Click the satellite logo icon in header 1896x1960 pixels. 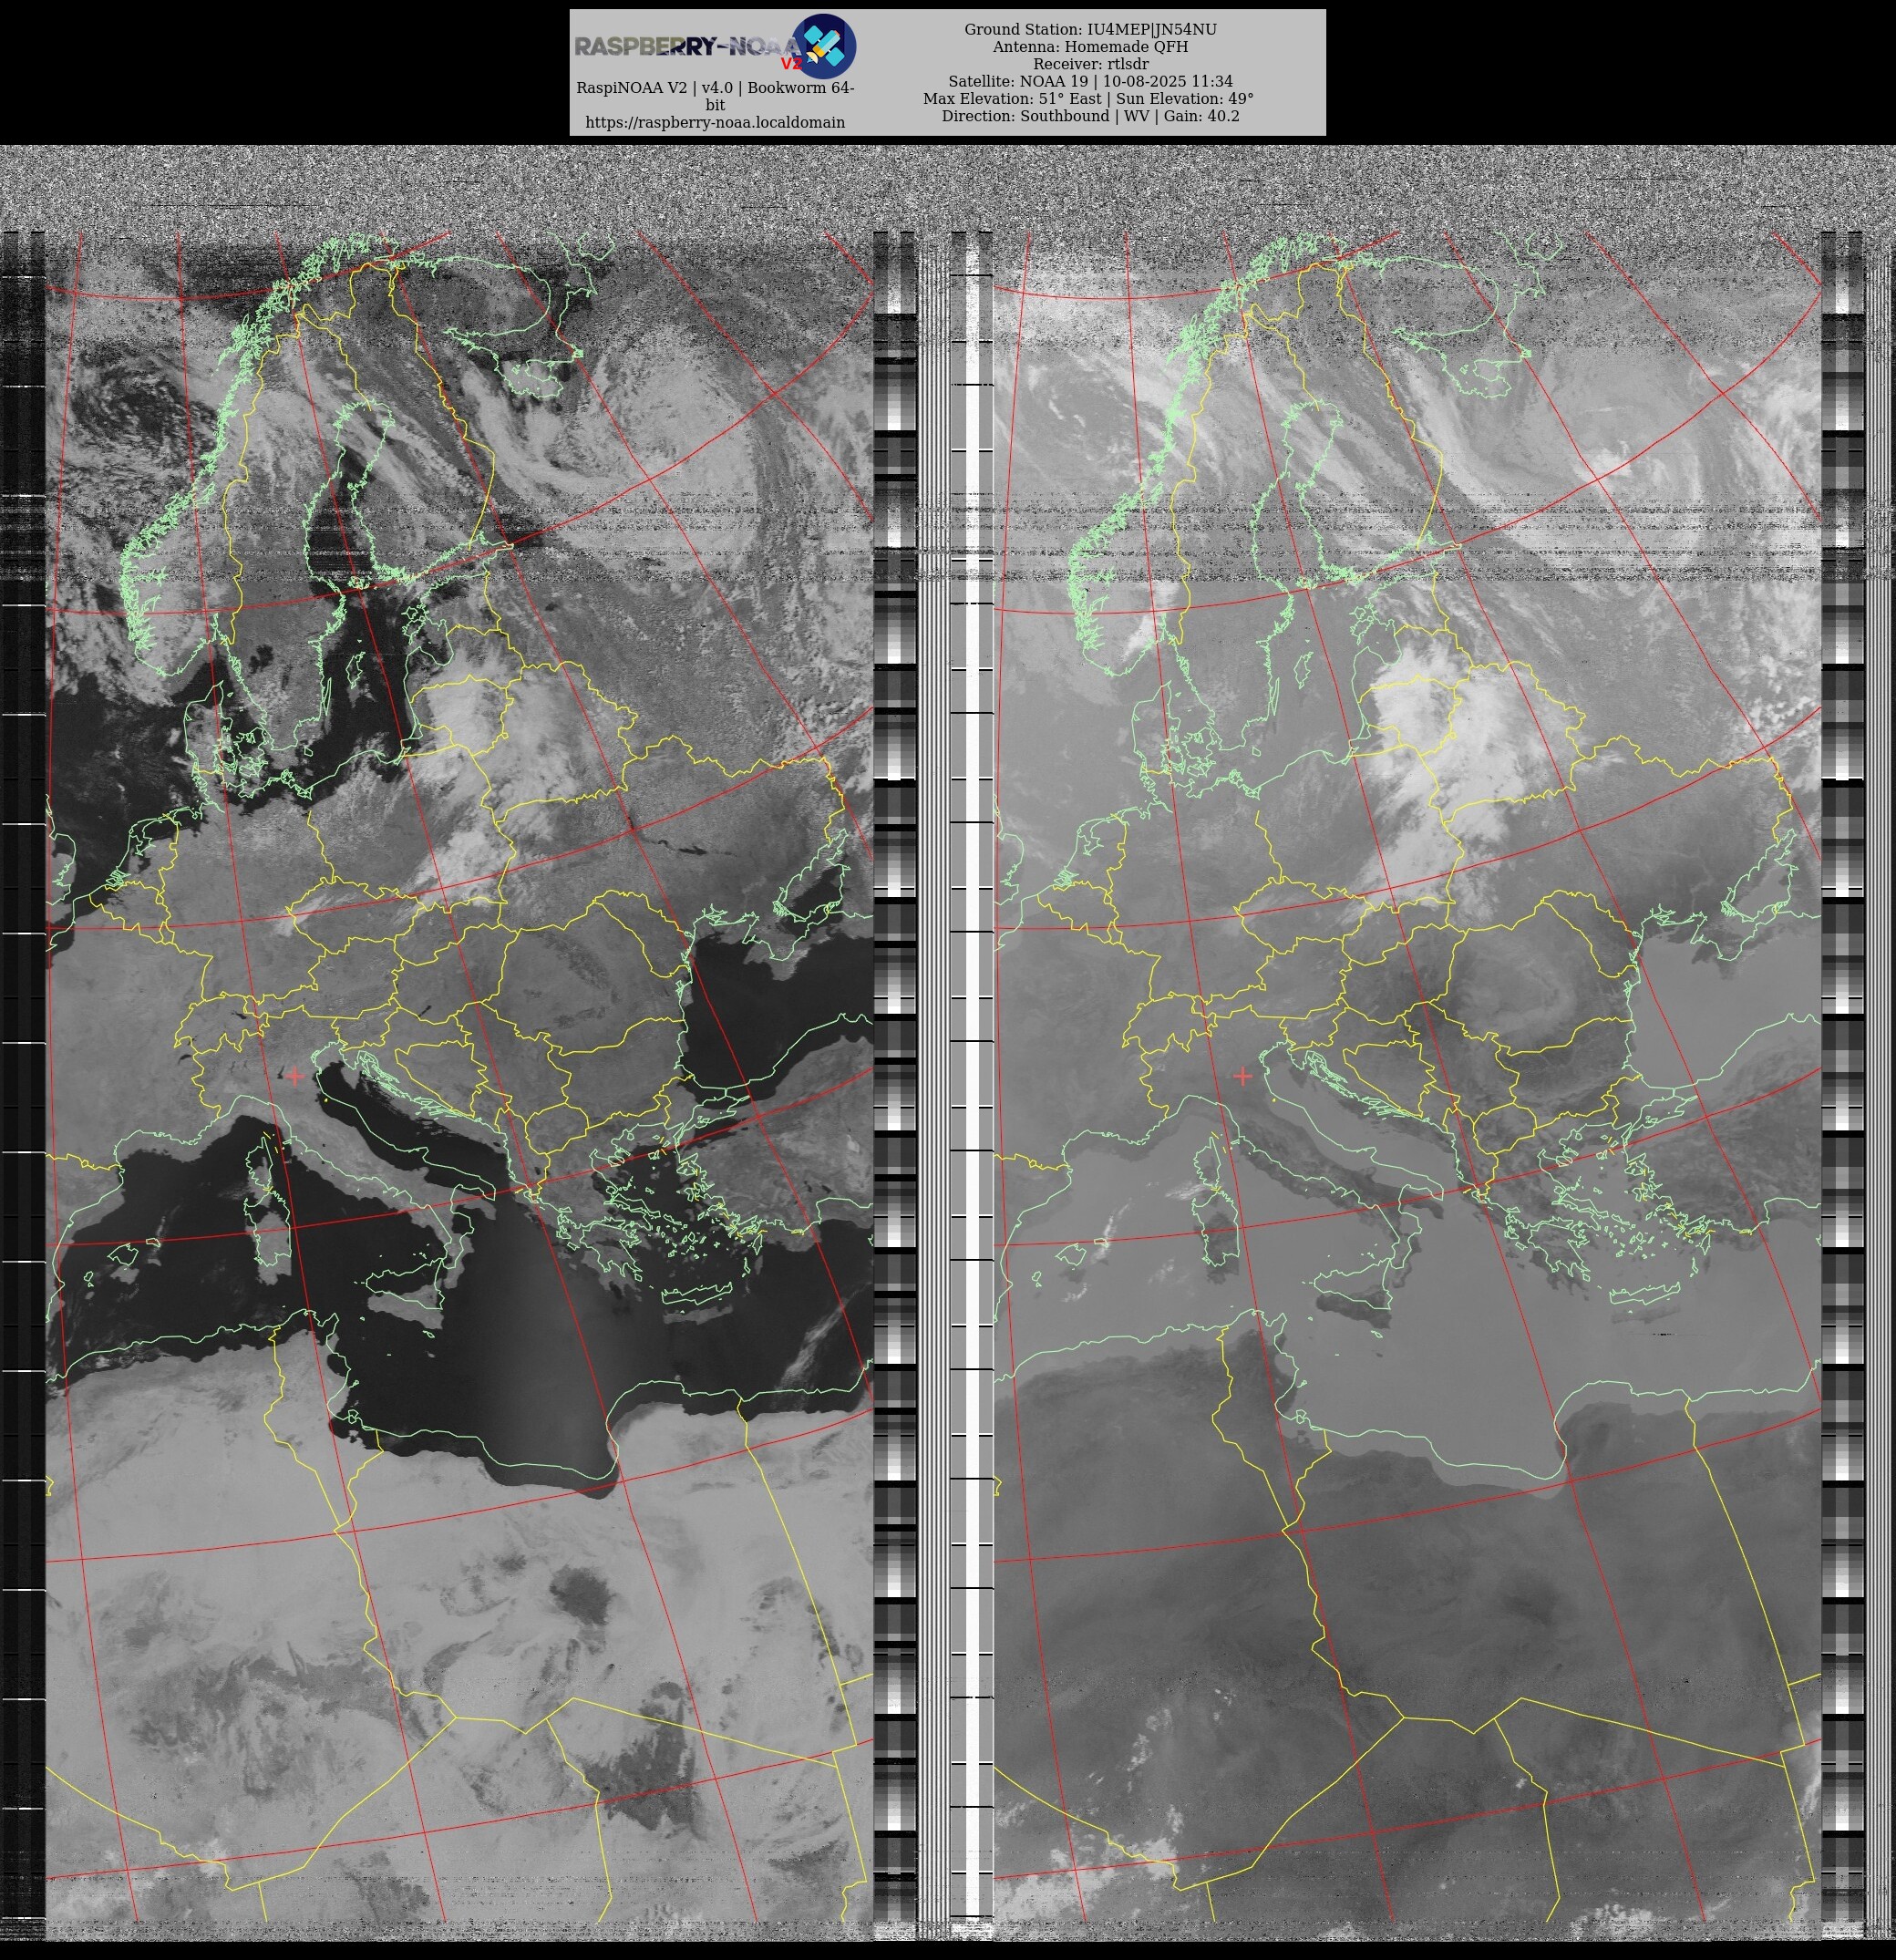click(824, 46)
